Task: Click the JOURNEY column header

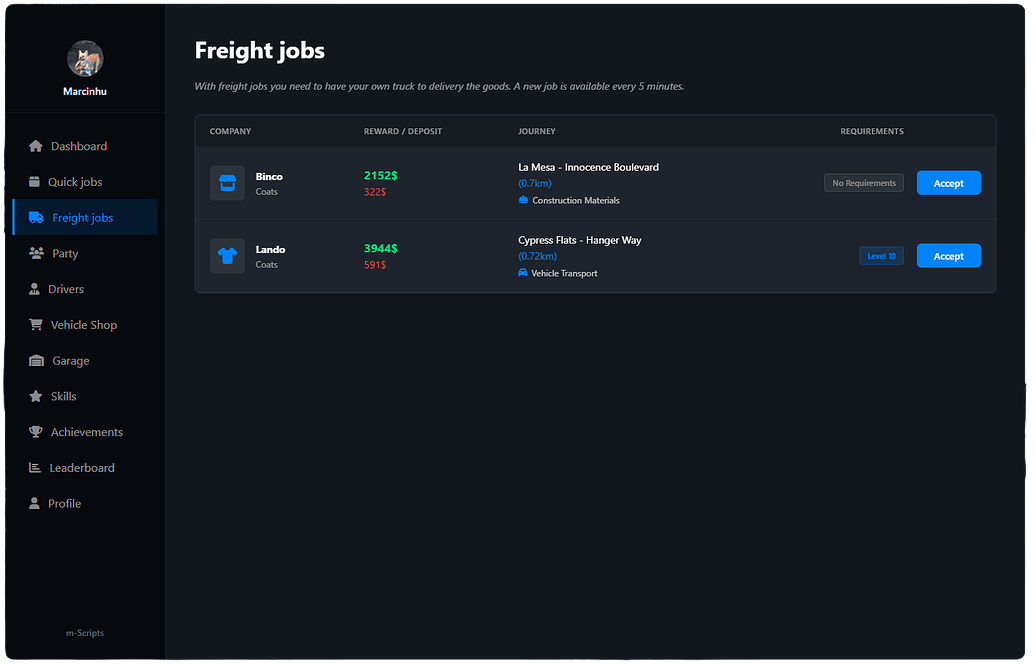Action: [x=537, y=131]
